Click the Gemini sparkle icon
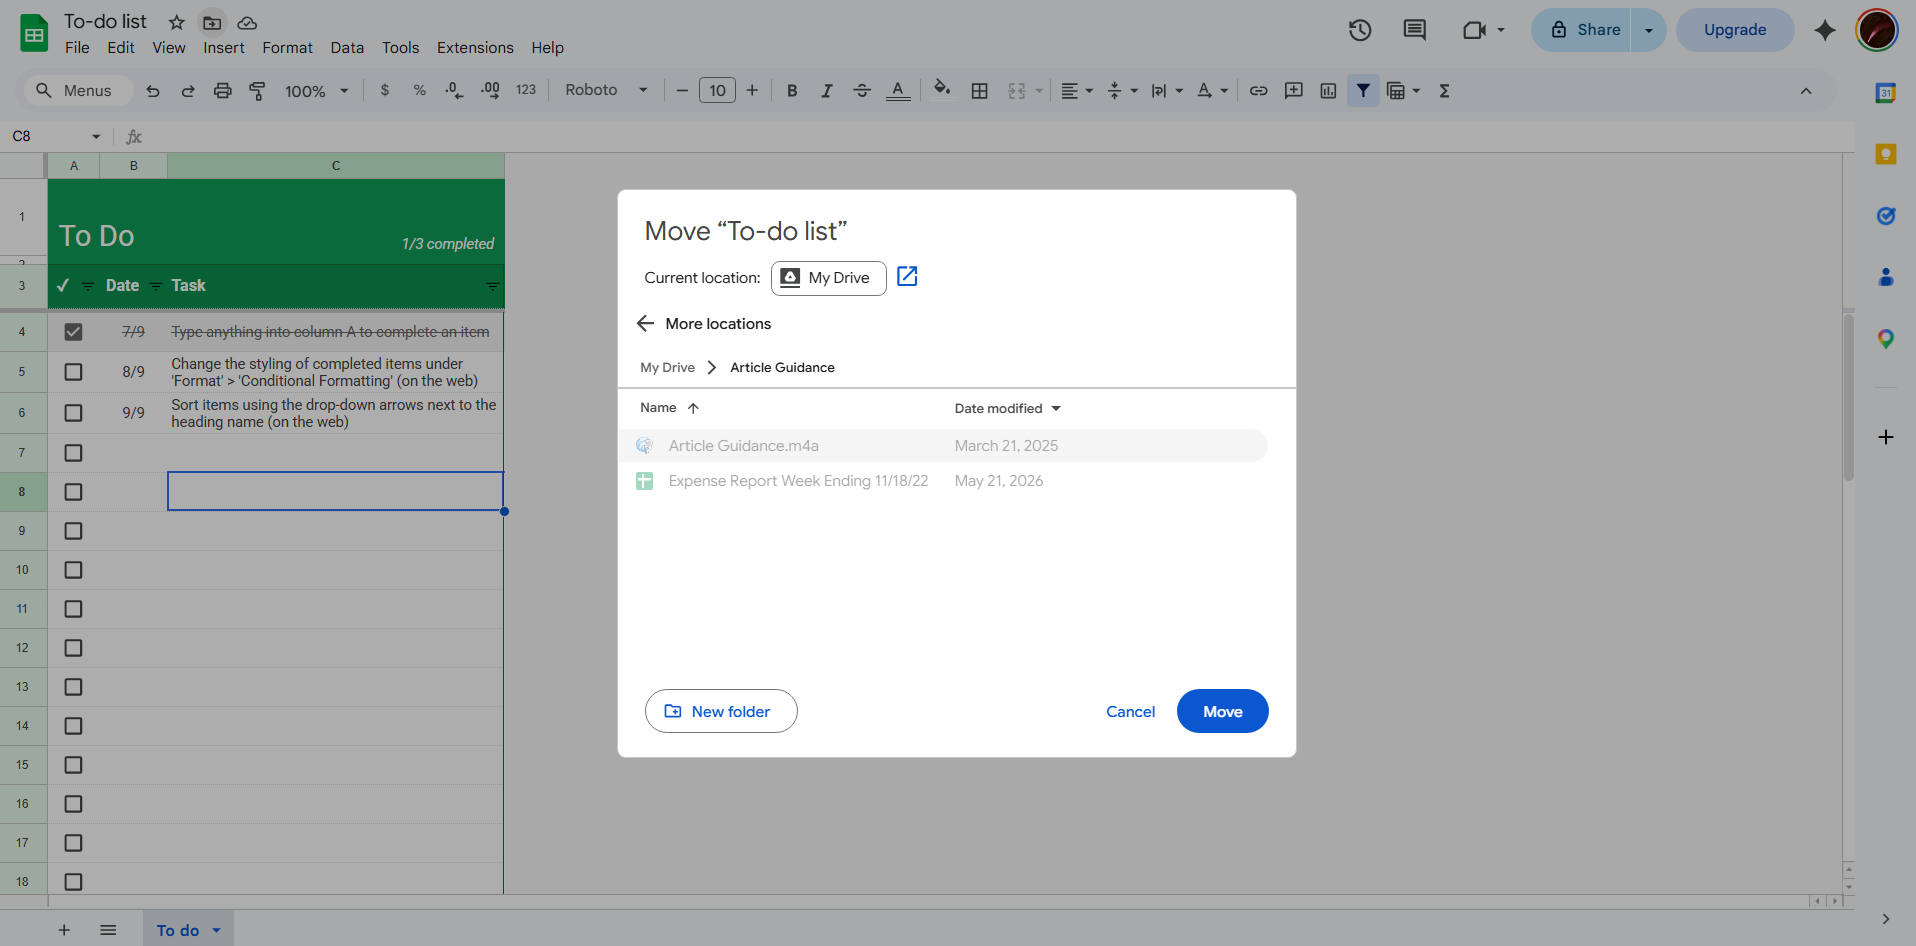 pos(1825,30)
